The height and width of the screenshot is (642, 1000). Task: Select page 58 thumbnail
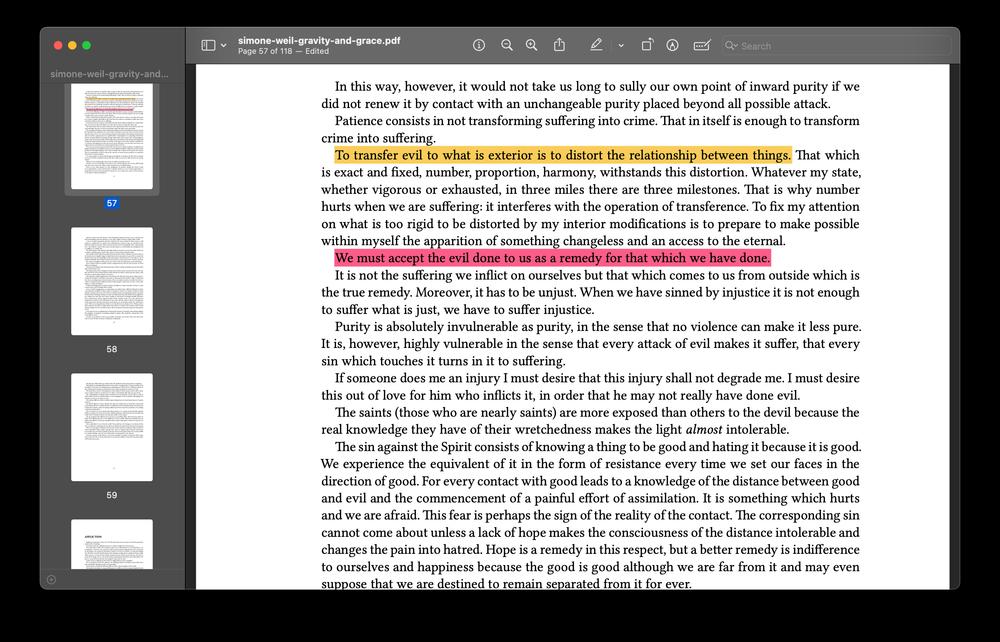pyautogui.click(x=112, y=281)
